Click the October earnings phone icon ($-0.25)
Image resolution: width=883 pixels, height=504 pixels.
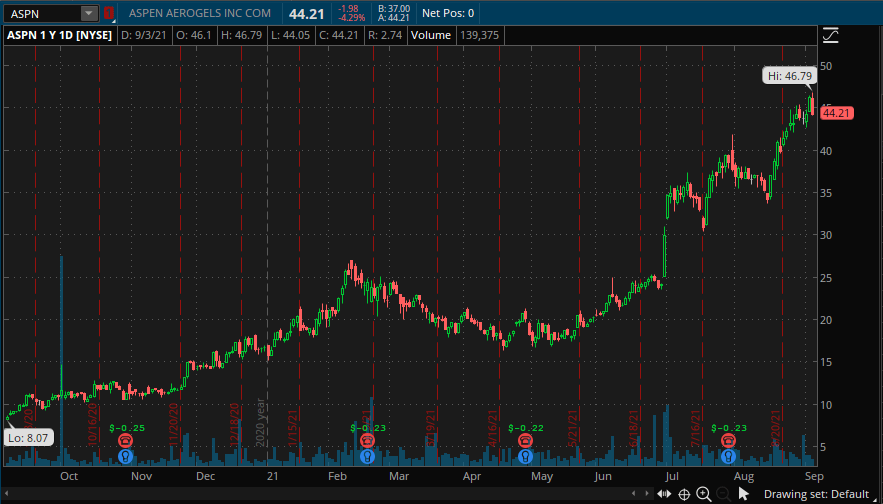[x=125, y=440]
